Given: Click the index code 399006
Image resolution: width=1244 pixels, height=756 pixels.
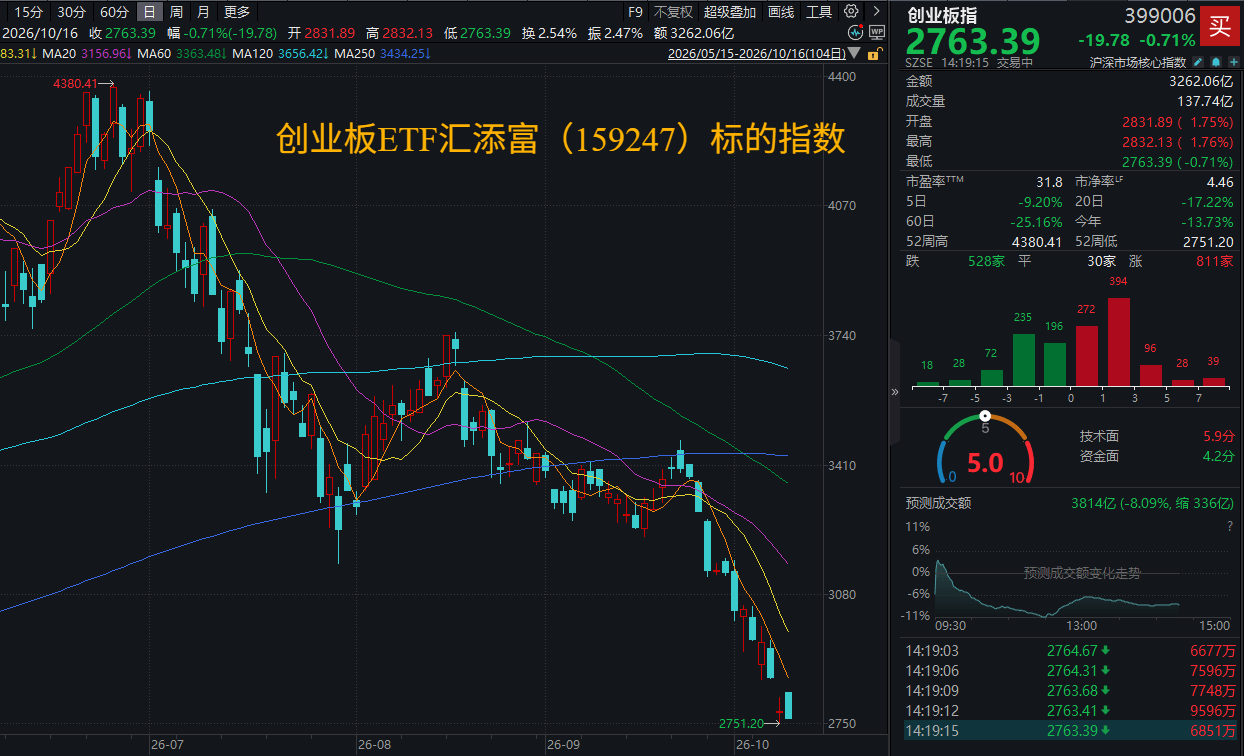Looking at the screenshot, I should 1159,16.
